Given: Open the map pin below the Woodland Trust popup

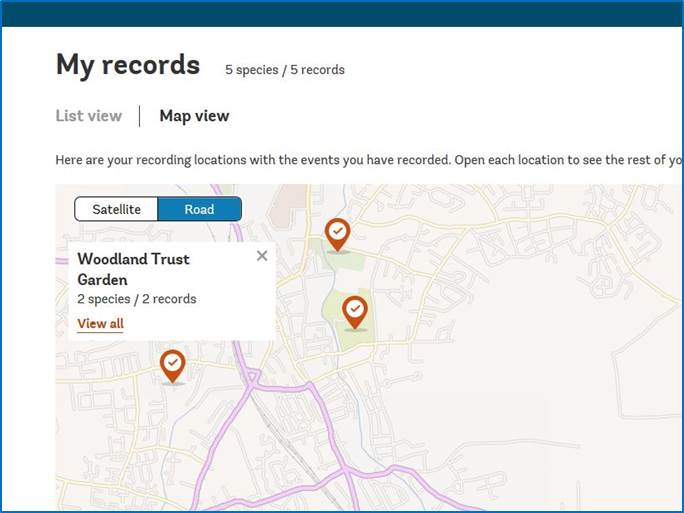Looking at the screenshot, I should point(173,364).
